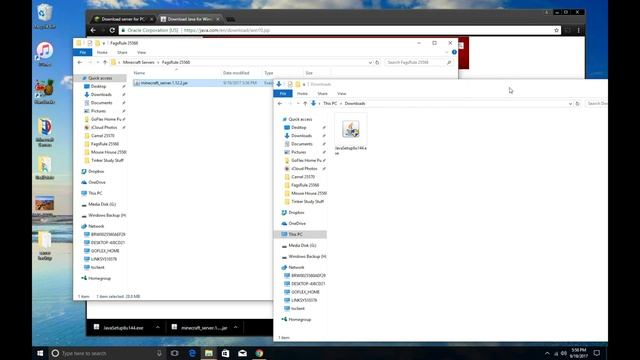Viewport: 640px width, 360px height.
Task: Open Help in FagsRule window ribbon
Action: 454,52
